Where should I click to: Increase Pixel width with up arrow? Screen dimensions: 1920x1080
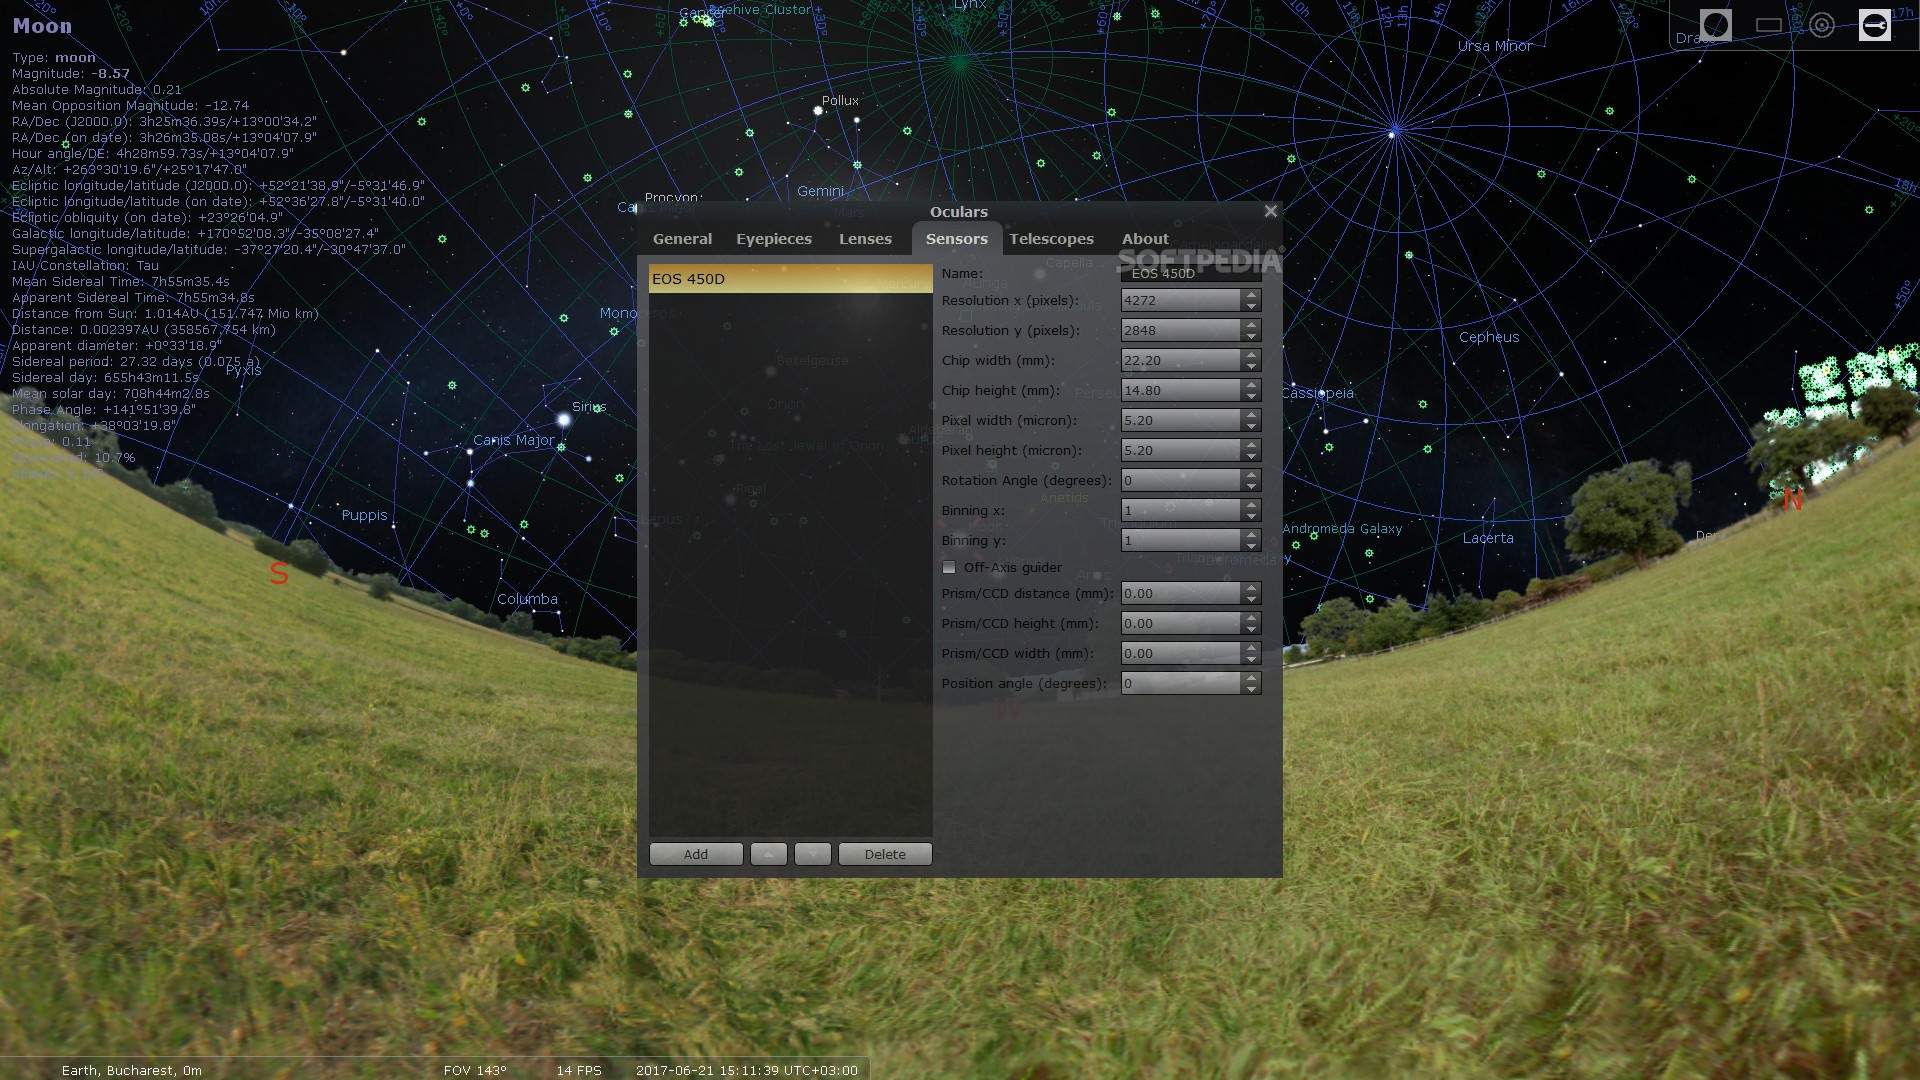[x=1251, y=415]
